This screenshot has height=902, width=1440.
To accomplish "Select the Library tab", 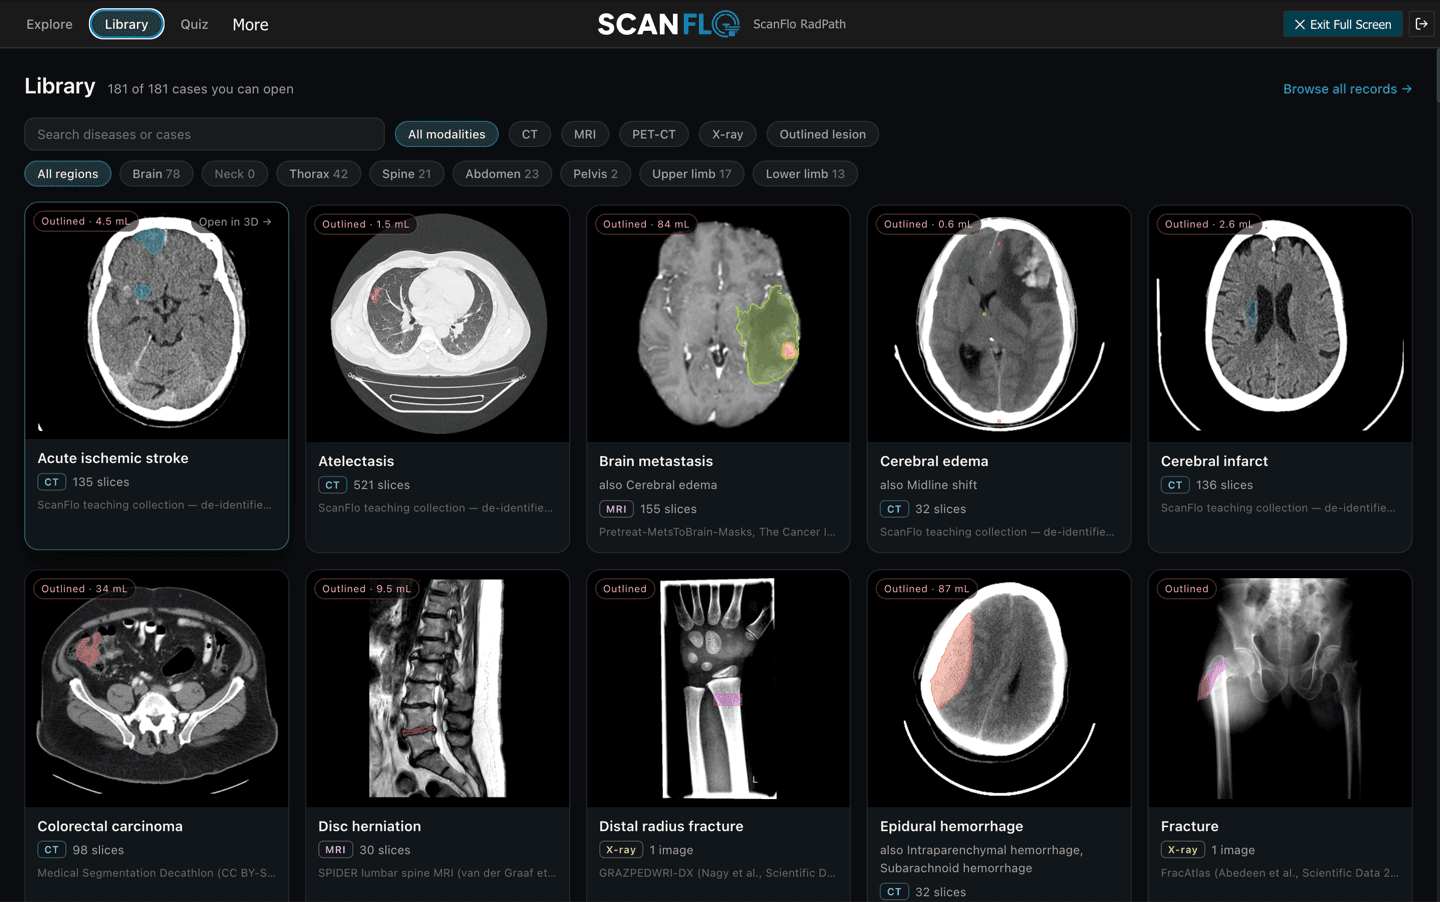I will point(126,24).
